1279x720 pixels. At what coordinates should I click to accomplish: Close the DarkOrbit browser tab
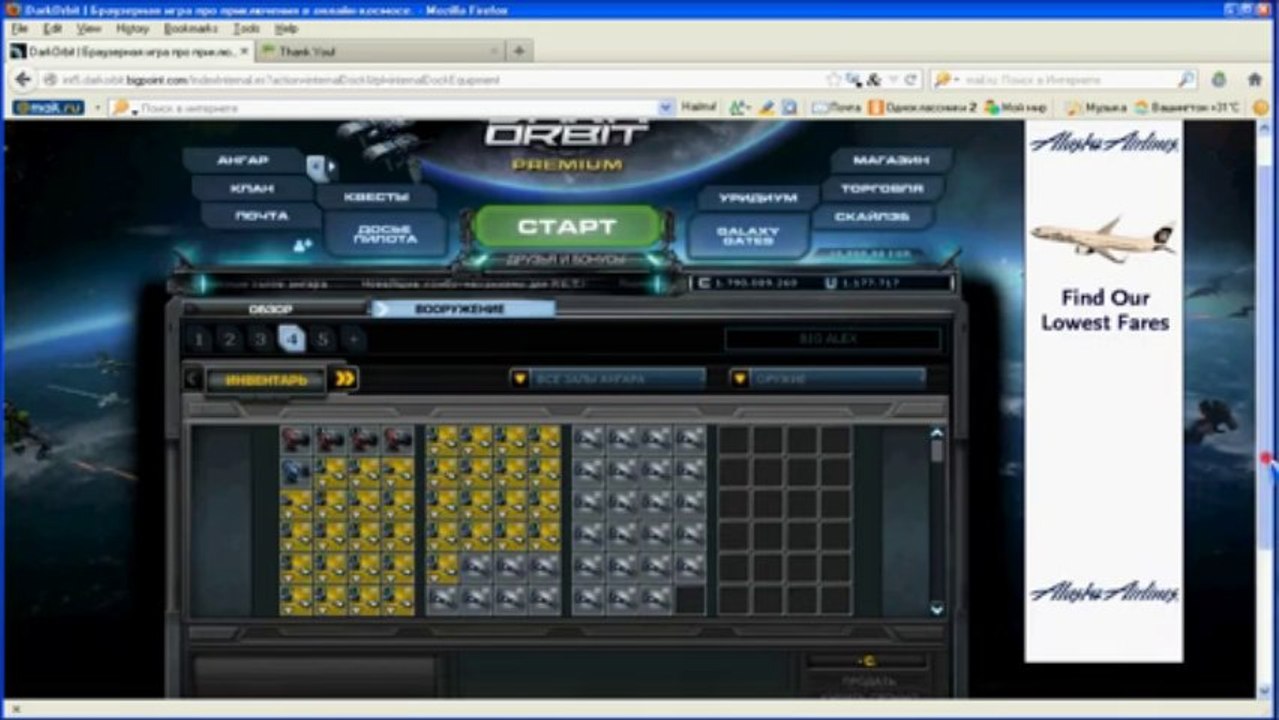pos(245,51)
